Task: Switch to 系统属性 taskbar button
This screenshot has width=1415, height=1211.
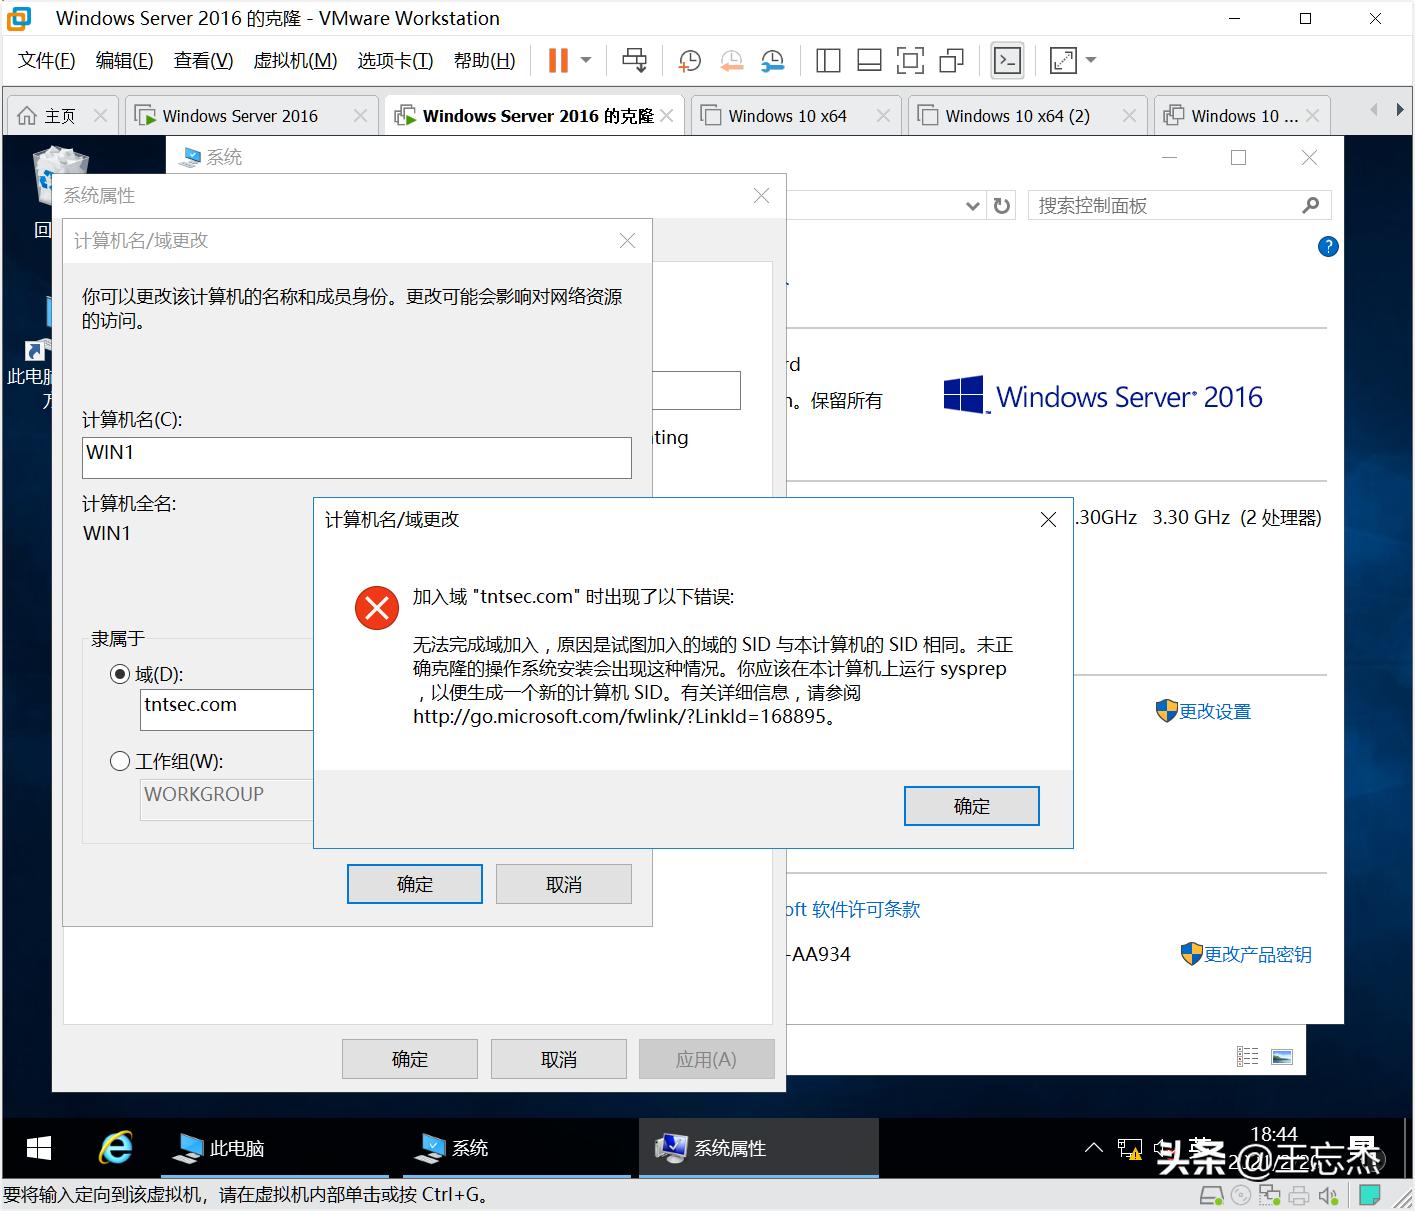Action: [x=758, y=1148]
